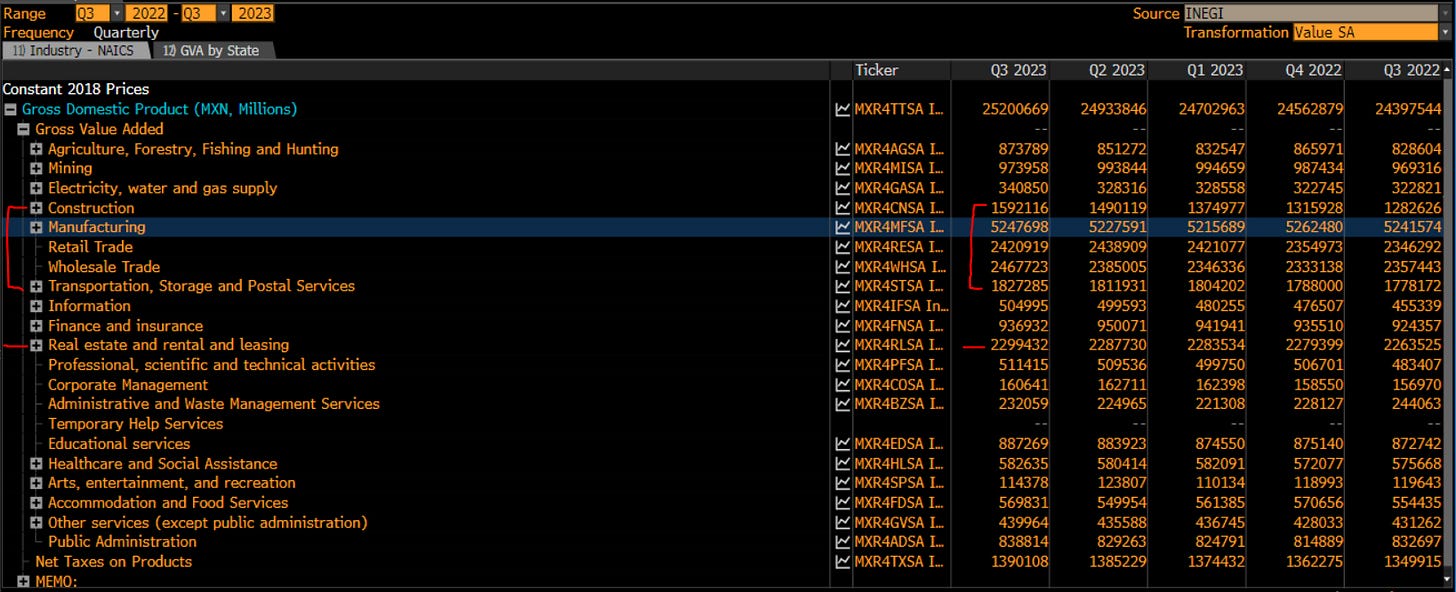The width and height of the screenshot is (1456, 592).
Task: Open chart icon for Corporate Management row
Action: click(842, 385)
